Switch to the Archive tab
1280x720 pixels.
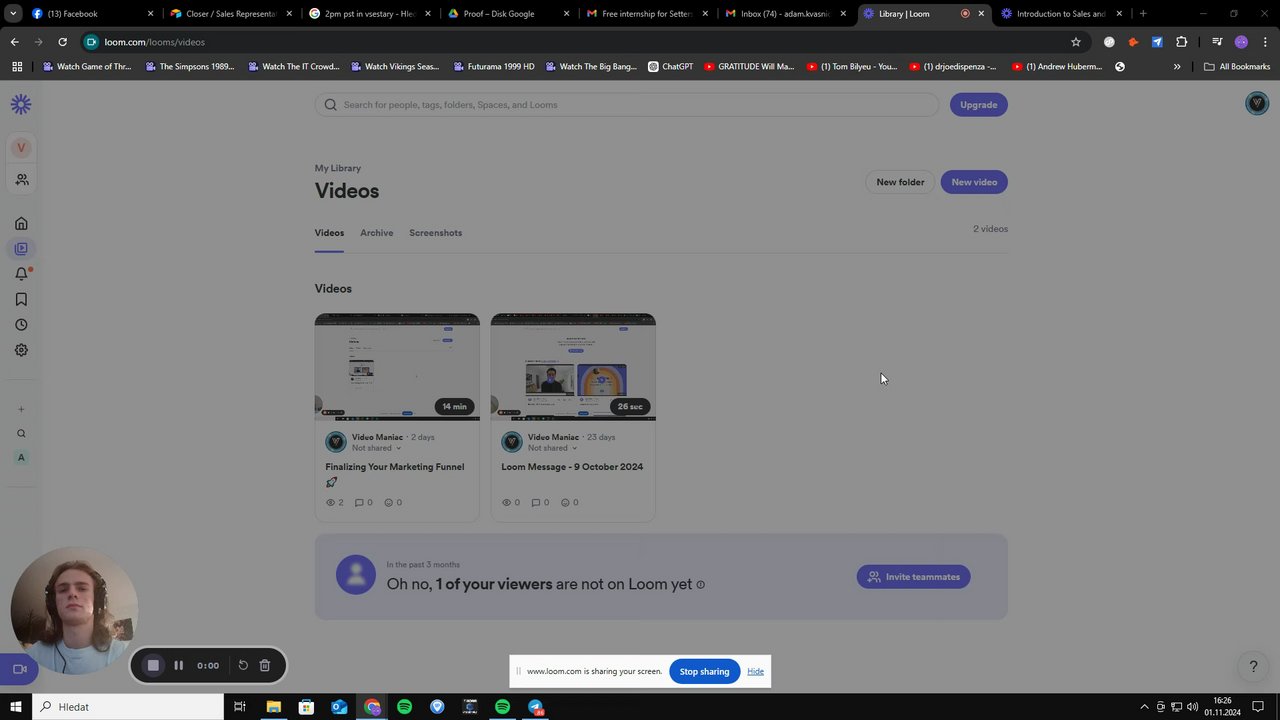376,233
